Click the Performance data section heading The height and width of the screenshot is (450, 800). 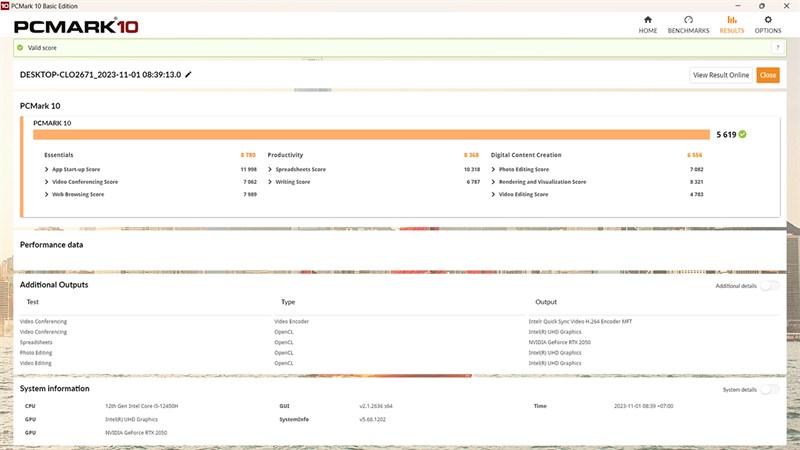[x=52, y=244]
